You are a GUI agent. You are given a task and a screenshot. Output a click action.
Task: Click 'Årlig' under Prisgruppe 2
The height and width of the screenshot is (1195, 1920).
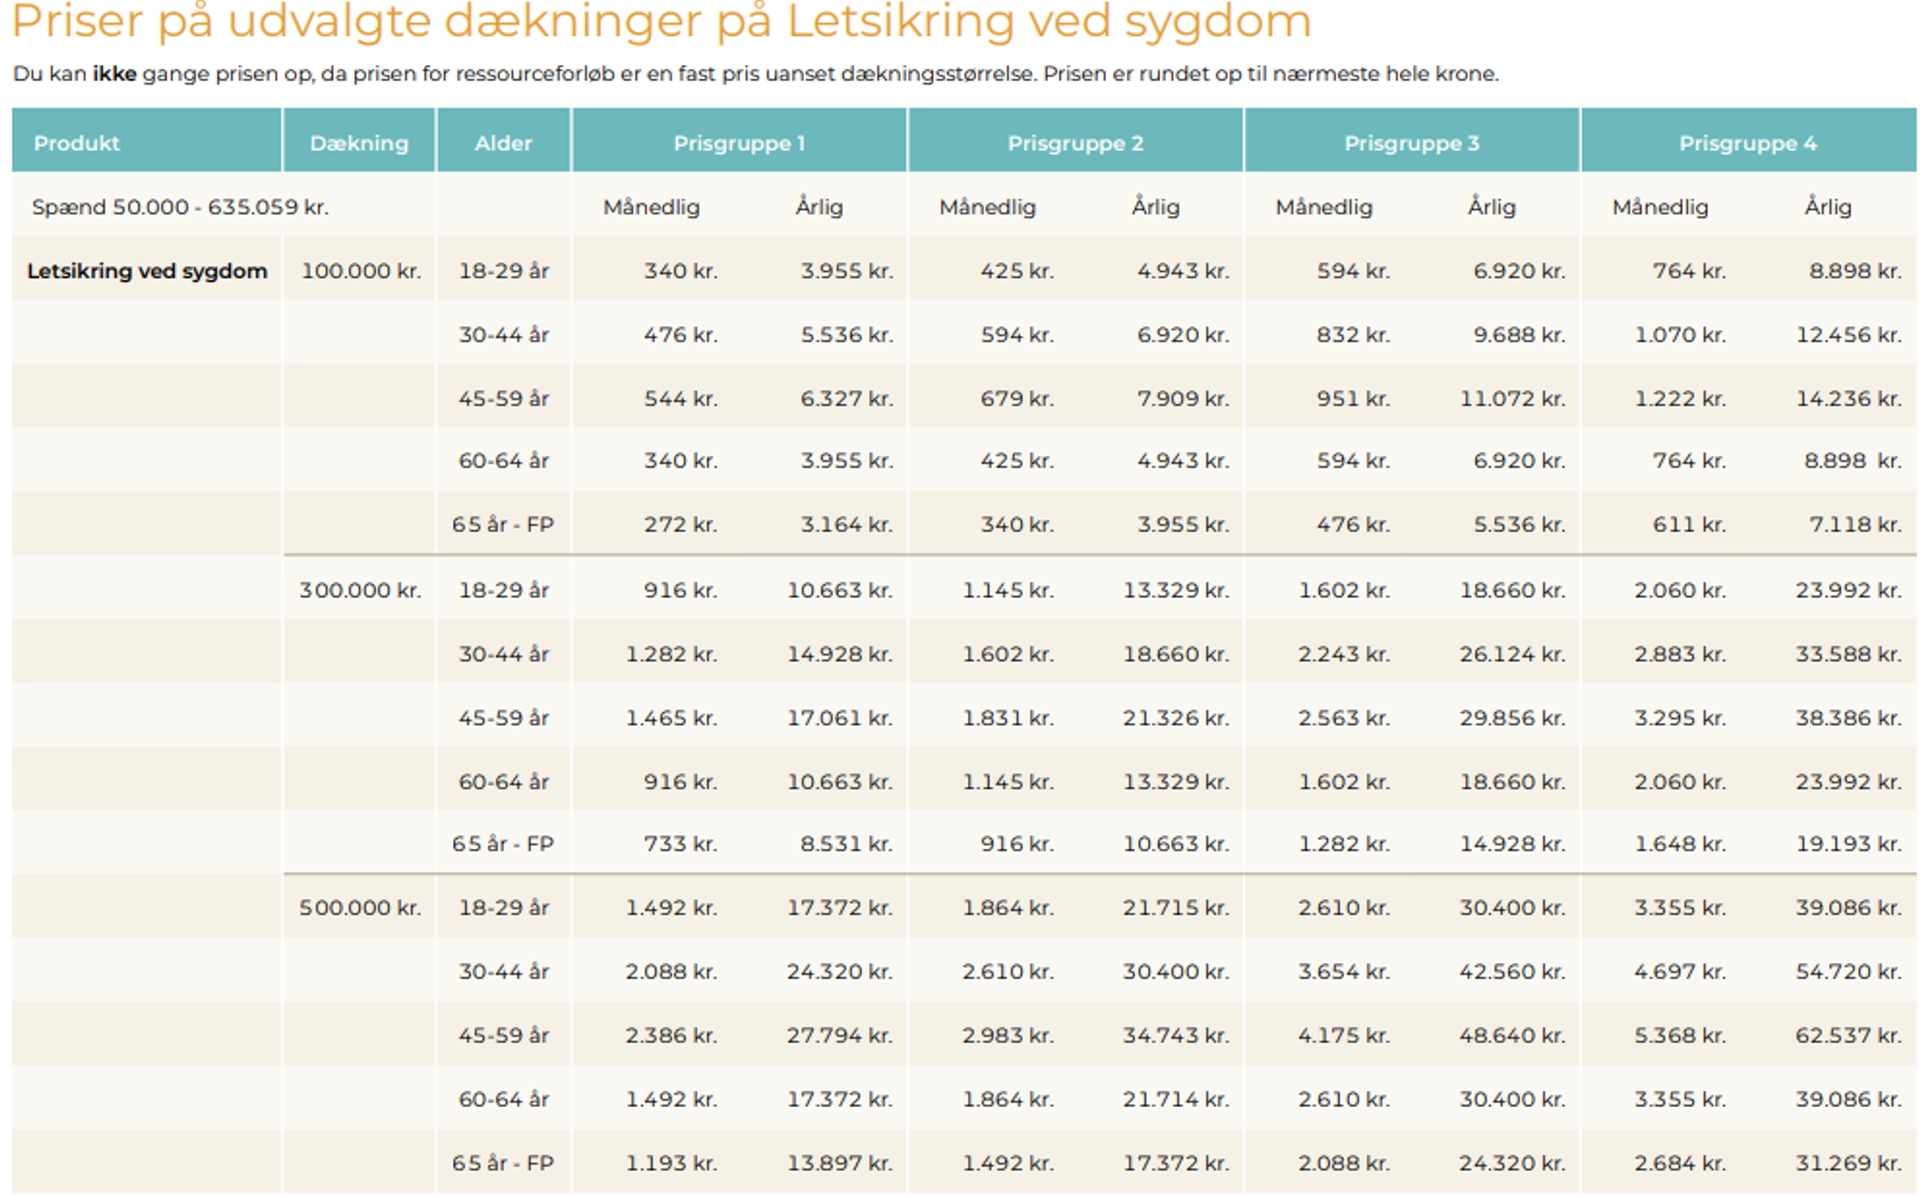click(x=1155, y=207)
